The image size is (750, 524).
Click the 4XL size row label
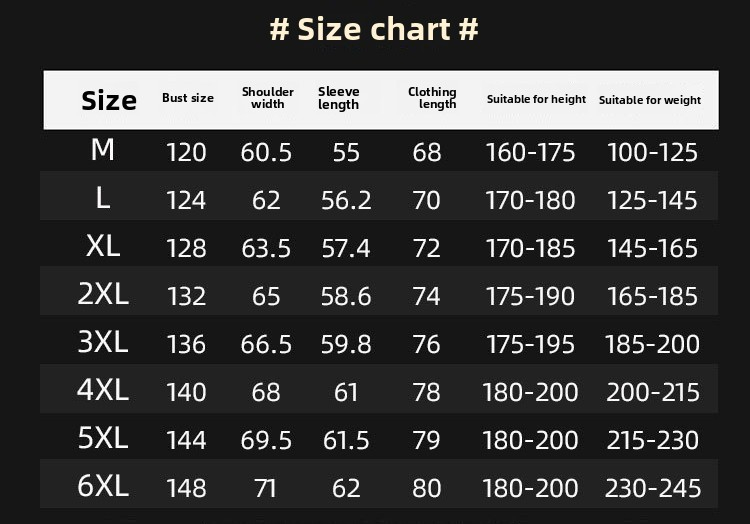(x=103, y=389)
